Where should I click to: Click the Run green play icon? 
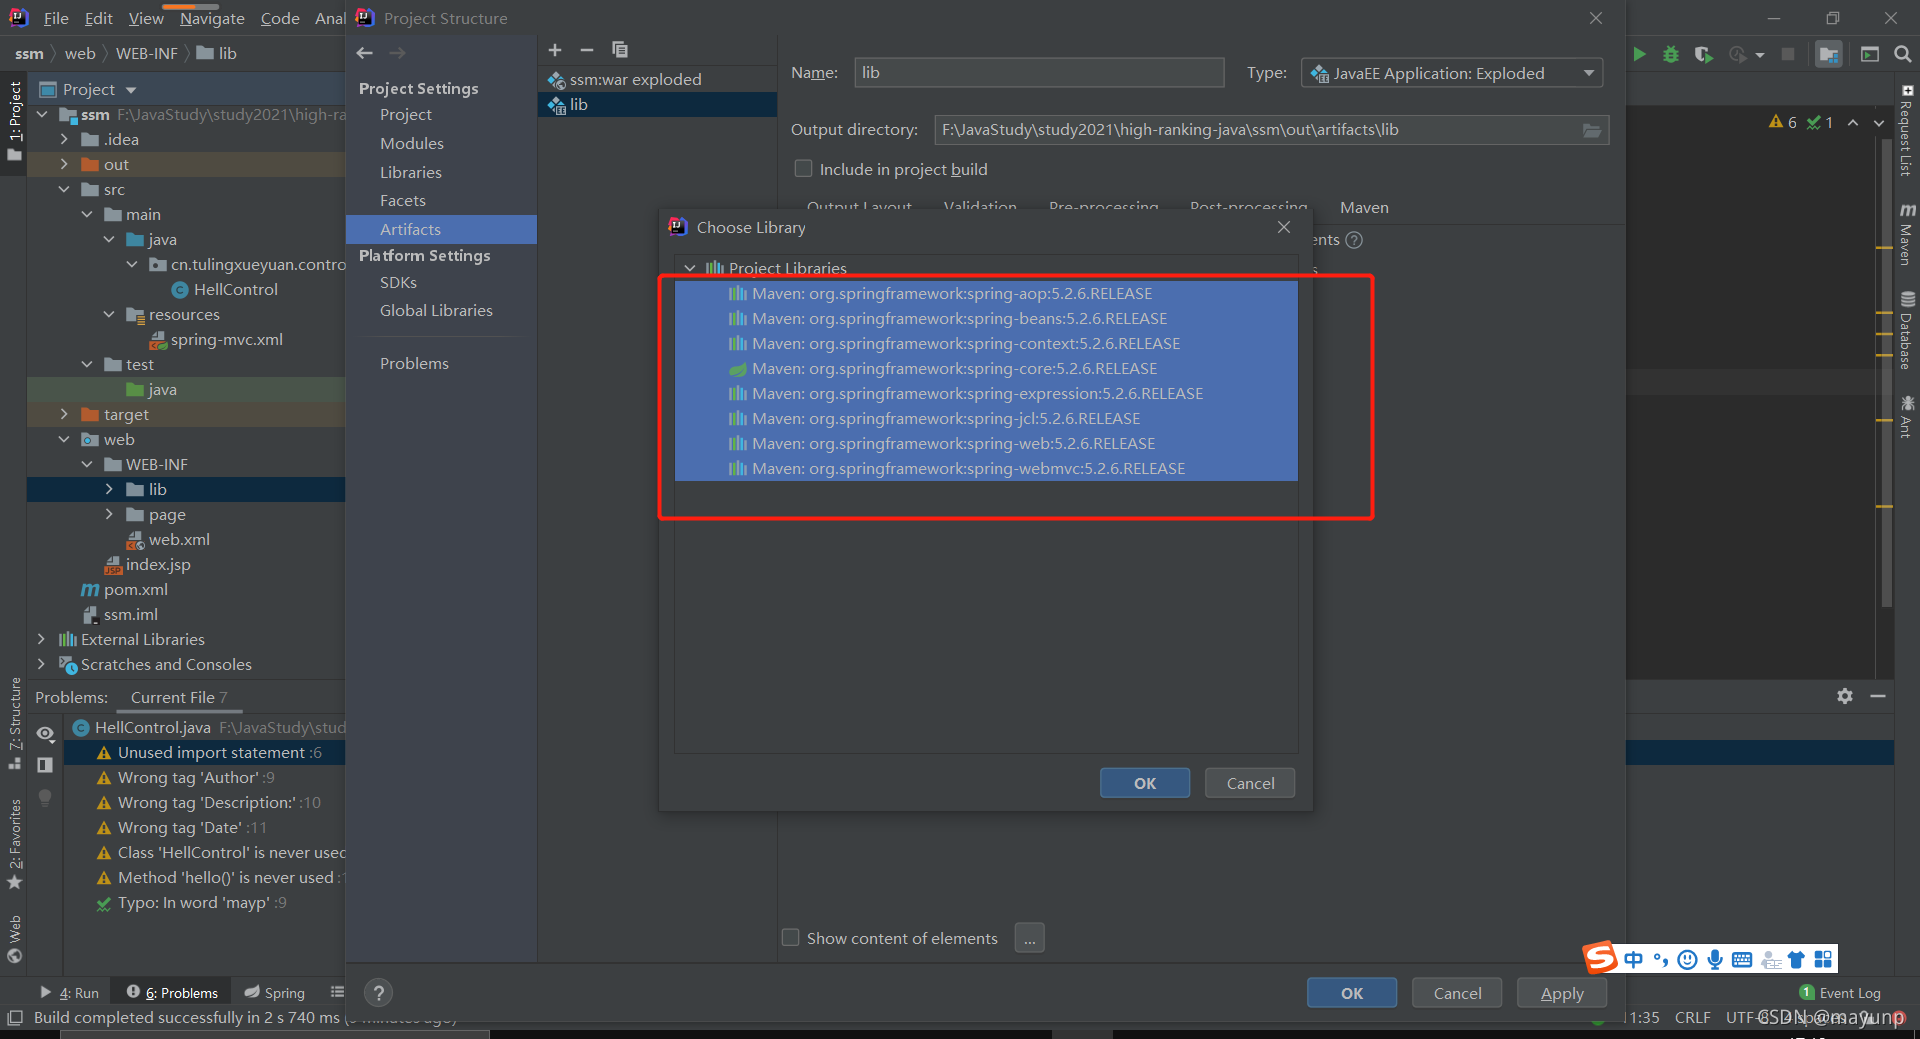(1639, 54)
